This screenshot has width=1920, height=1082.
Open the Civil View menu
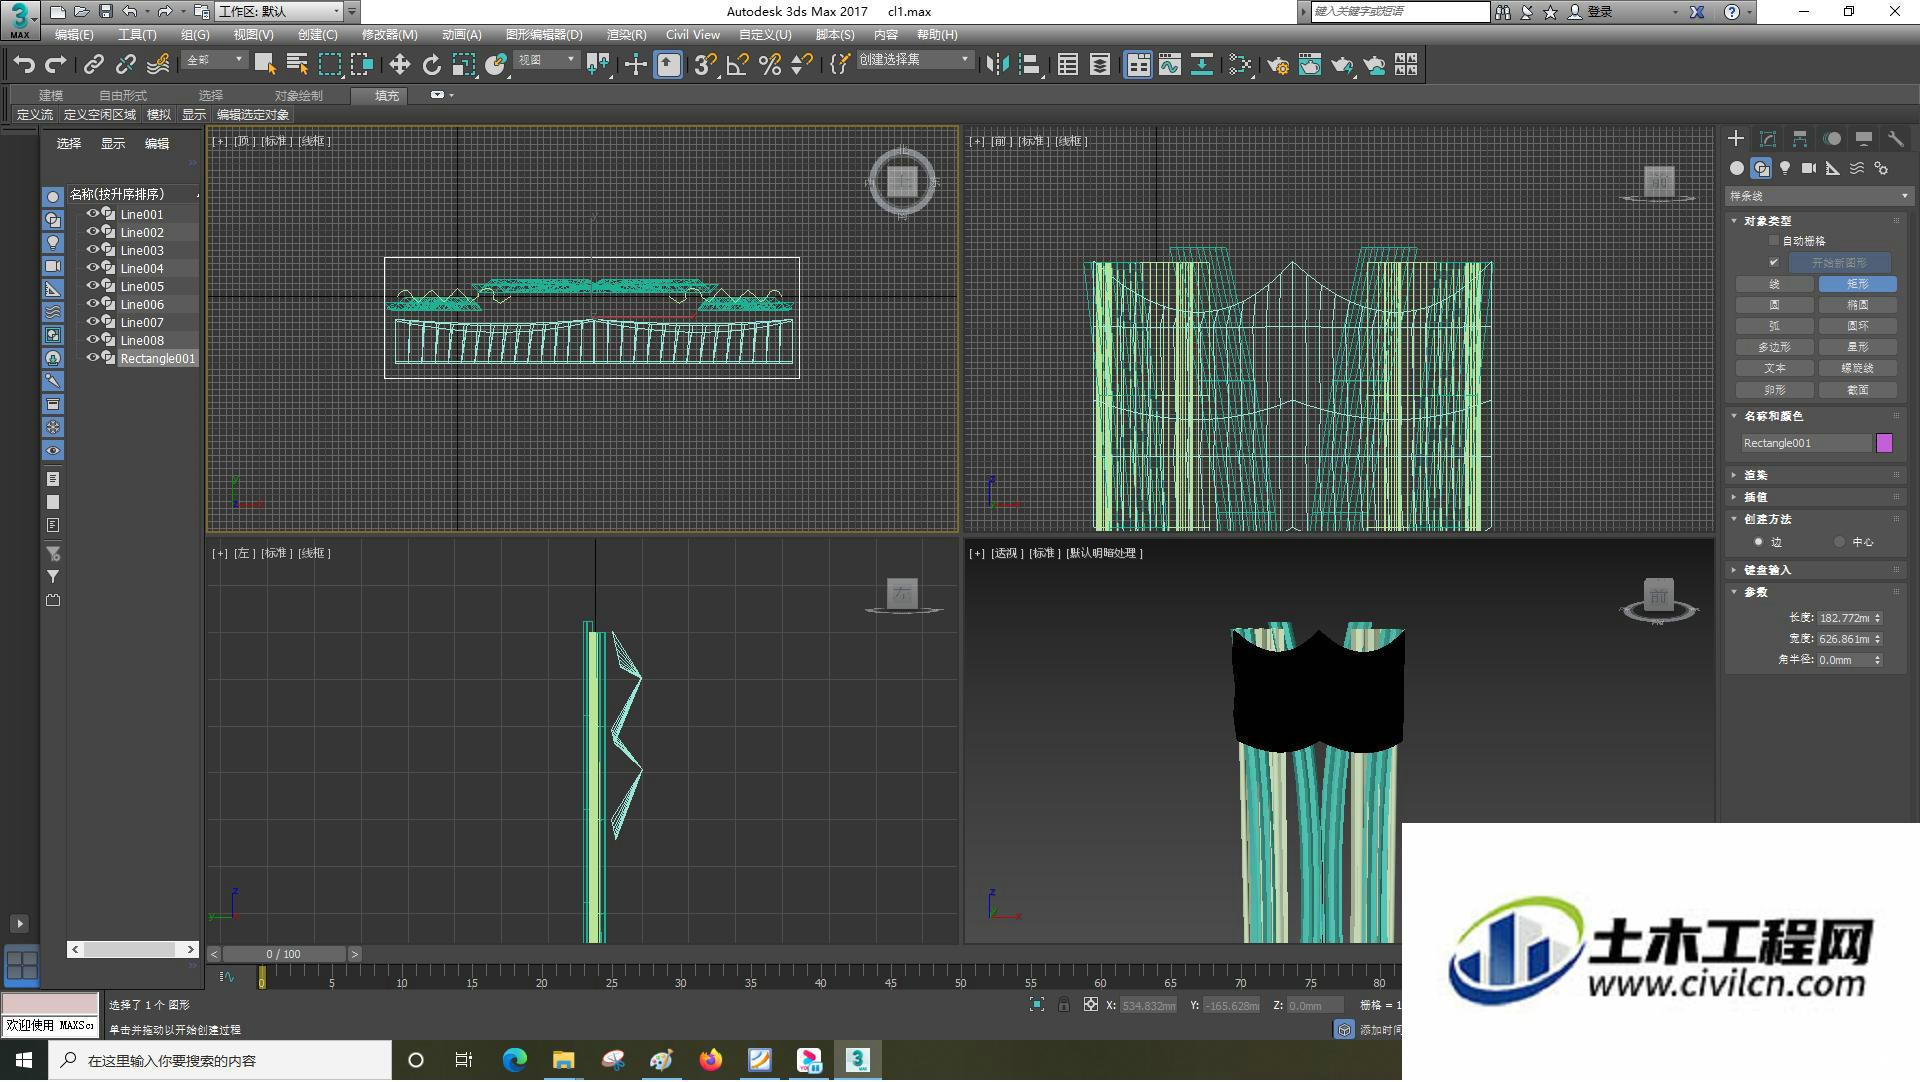click(692, 35)
